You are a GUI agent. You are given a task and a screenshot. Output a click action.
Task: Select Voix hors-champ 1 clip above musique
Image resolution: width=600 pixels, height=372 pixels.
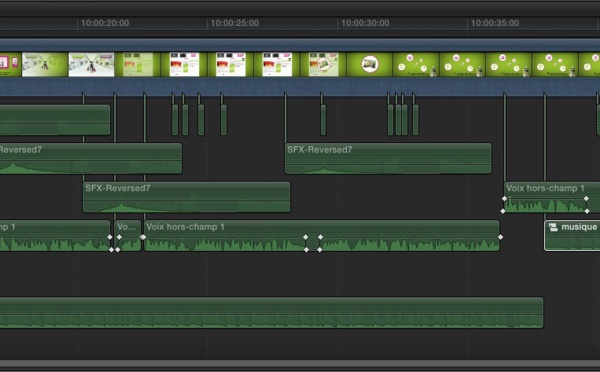552,197
